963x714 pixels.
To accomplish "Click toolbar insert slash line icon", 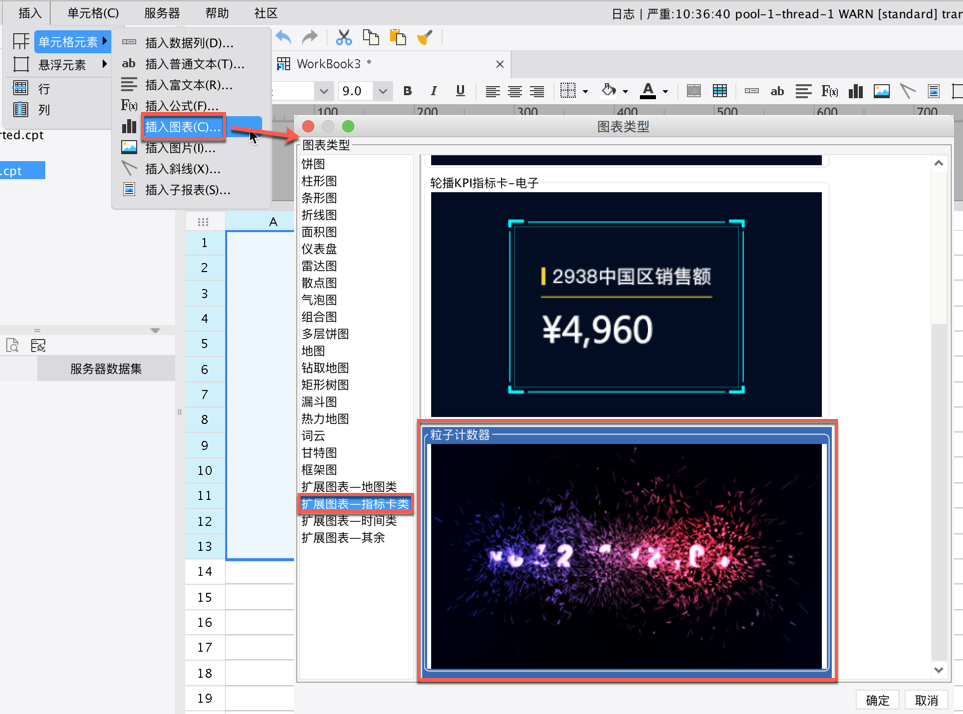I will [x=908, y=91].
